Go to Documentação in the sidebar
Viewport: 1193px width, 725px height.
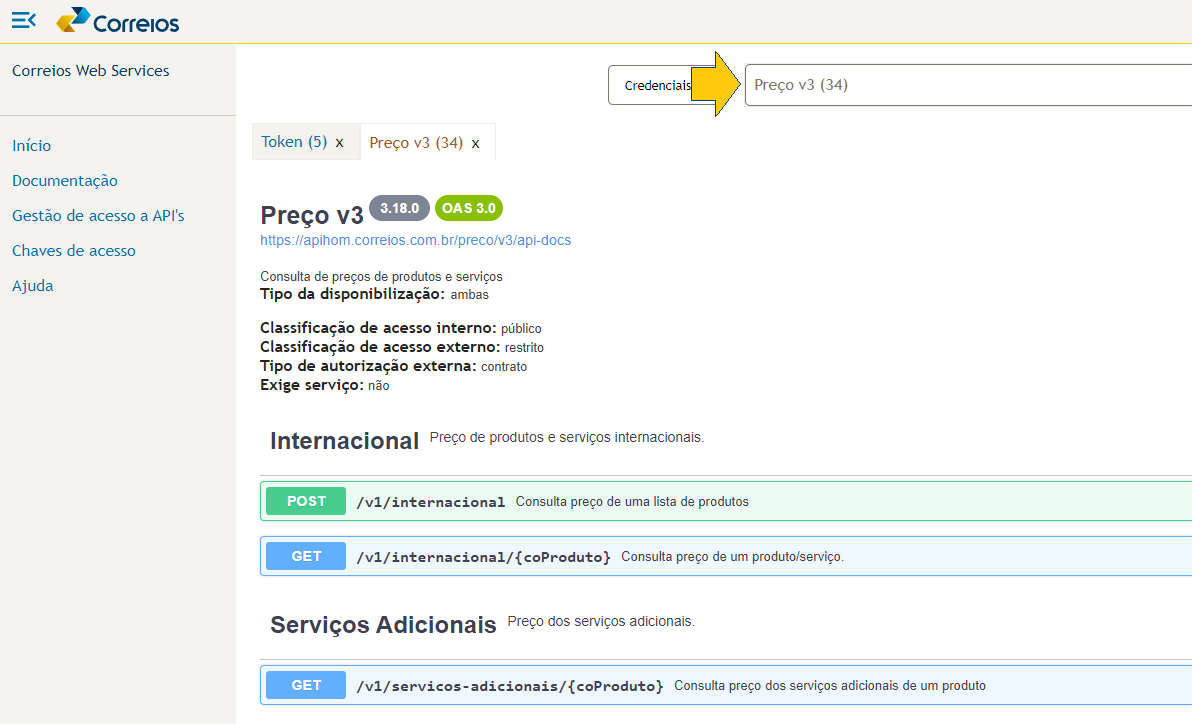pyautogui.click(x=65, y=180)
